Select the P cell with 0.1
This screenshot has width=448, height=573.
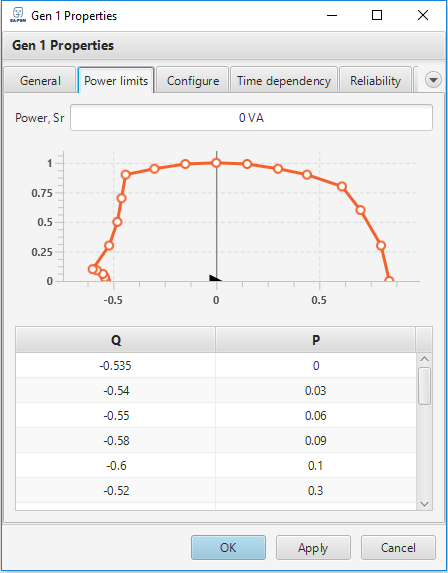[316, 466]
